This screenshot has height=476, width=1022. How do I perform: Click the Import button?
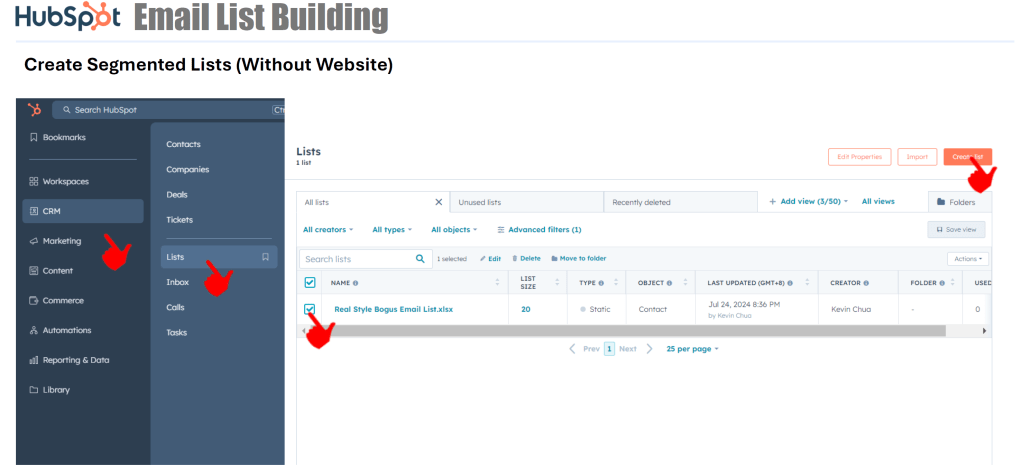coord(917,156)
